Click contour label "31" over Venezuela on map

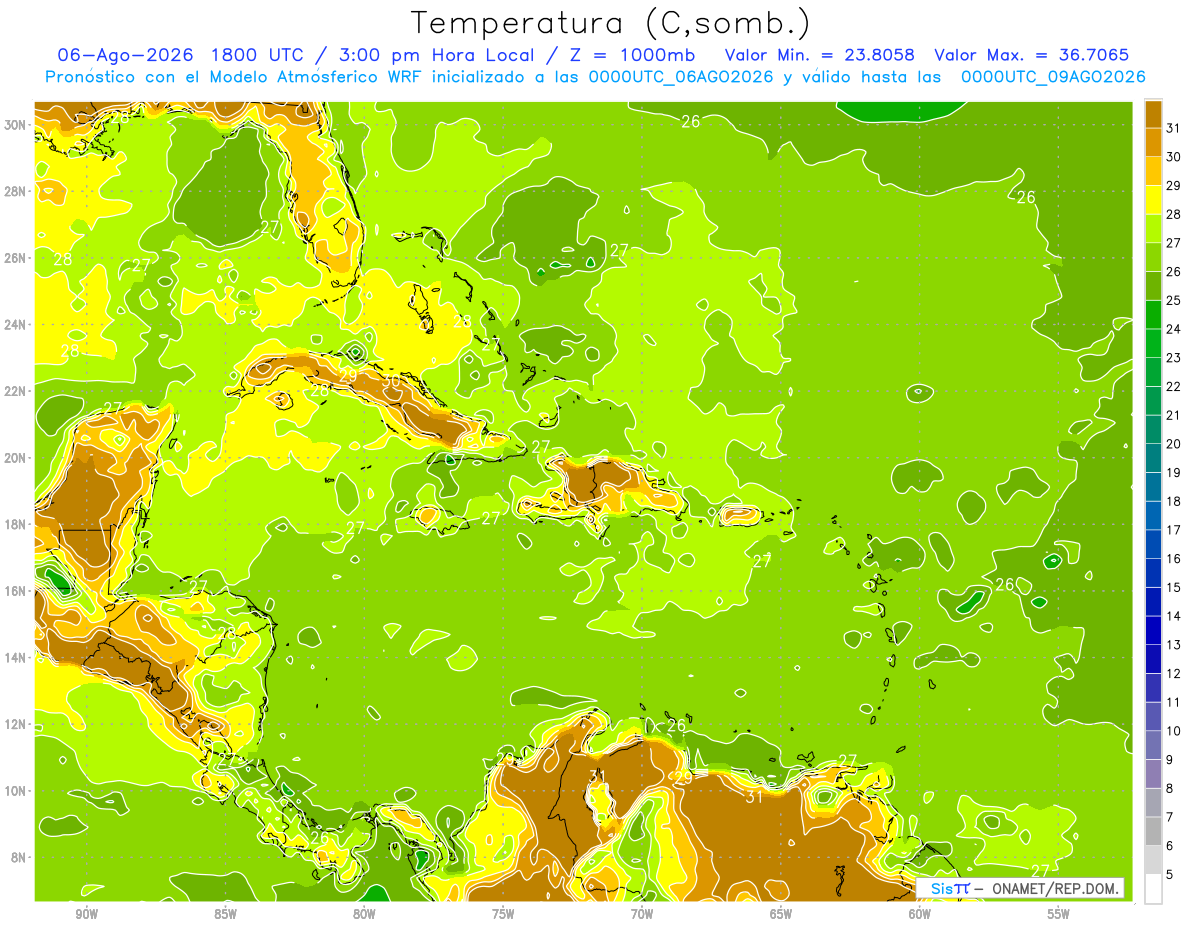click(754, 797)
